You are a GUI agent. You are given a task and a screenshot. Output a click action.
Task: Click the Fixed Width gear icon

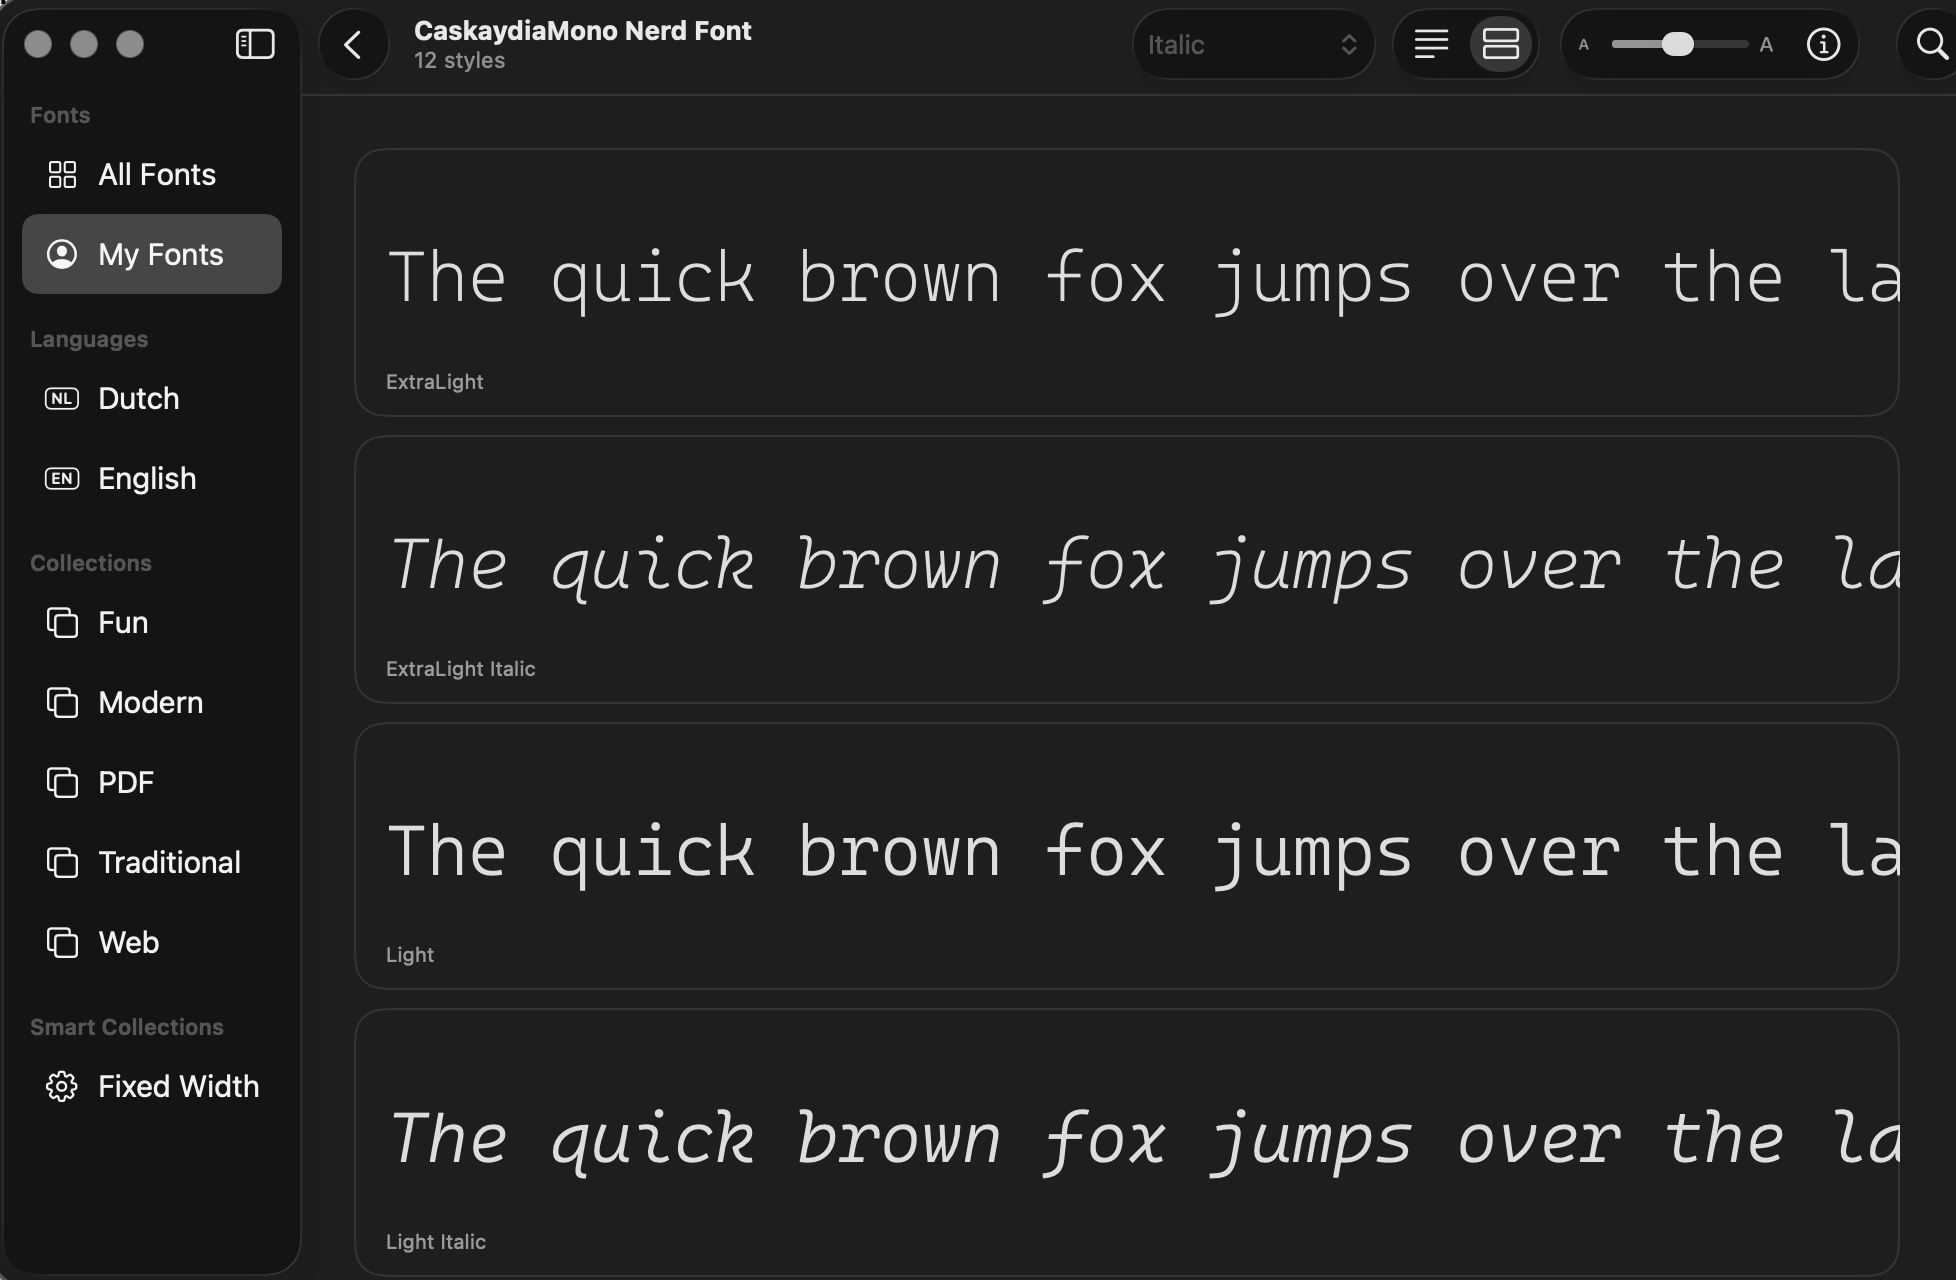[62, 1086]
